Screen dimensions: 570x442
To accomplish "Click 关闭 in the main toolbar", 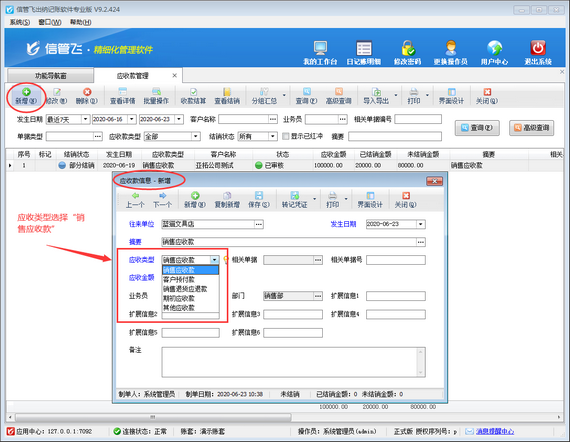I will 487,96.
